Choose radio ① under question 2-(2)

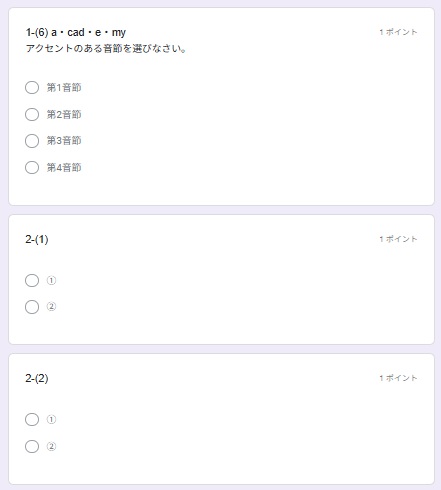[32, 419]
